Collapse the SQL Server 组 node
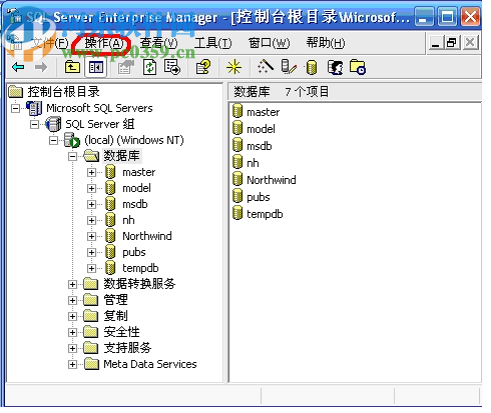Image resolution: width=491 pixels, height=413 pixels. tap(34, 125)
